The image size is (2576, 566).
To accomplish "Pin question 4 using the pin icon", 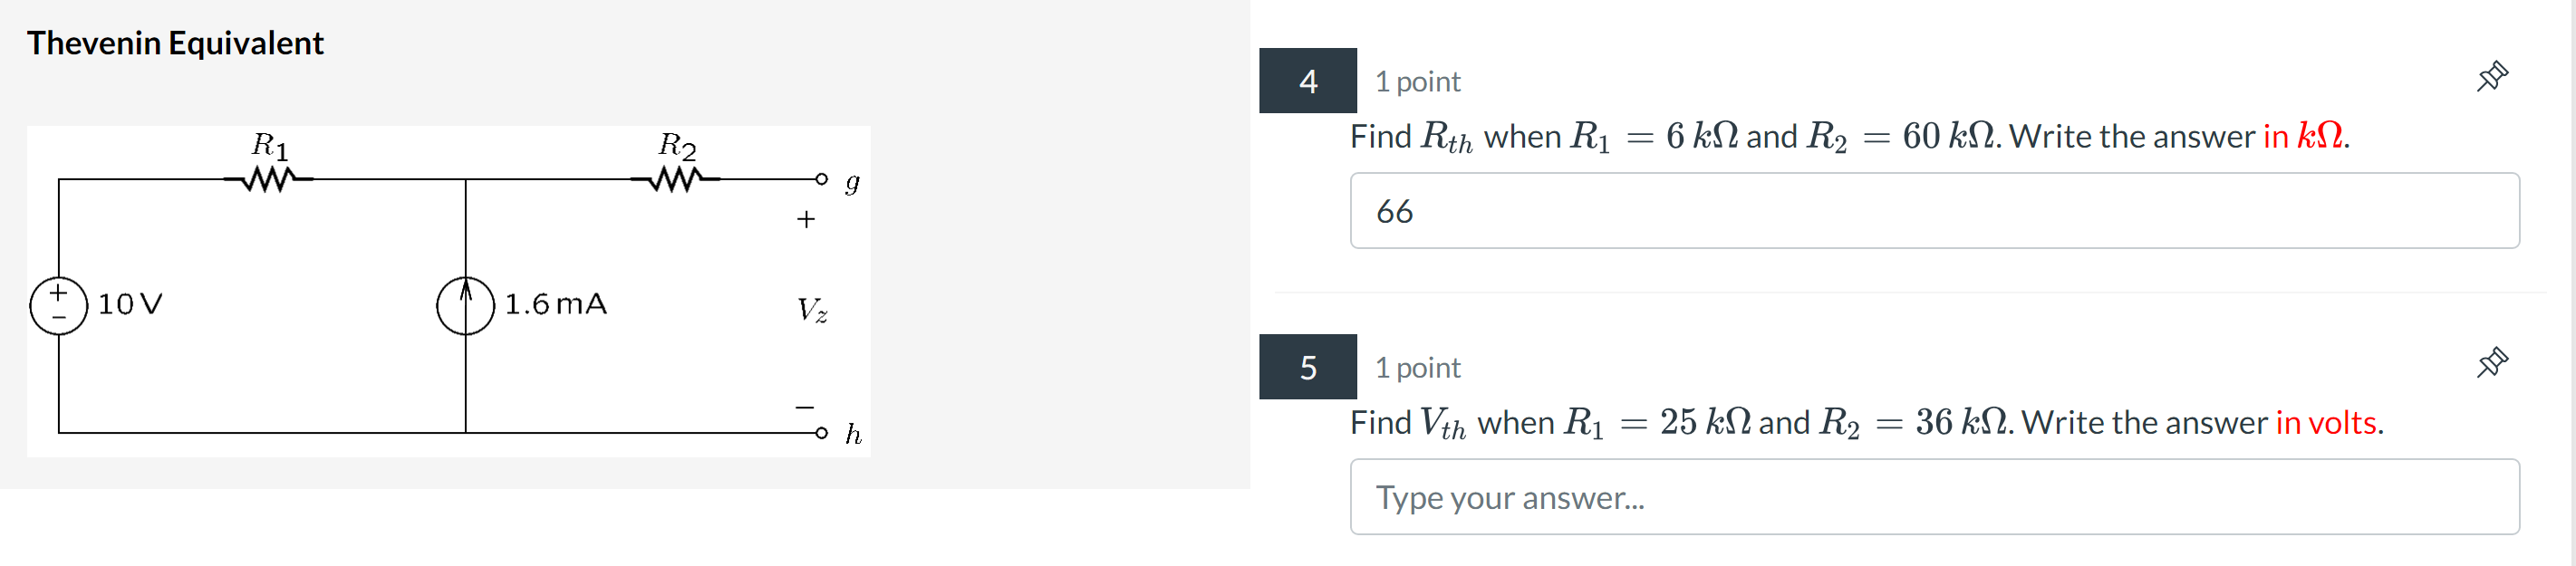I will (x=2493, y=74).
